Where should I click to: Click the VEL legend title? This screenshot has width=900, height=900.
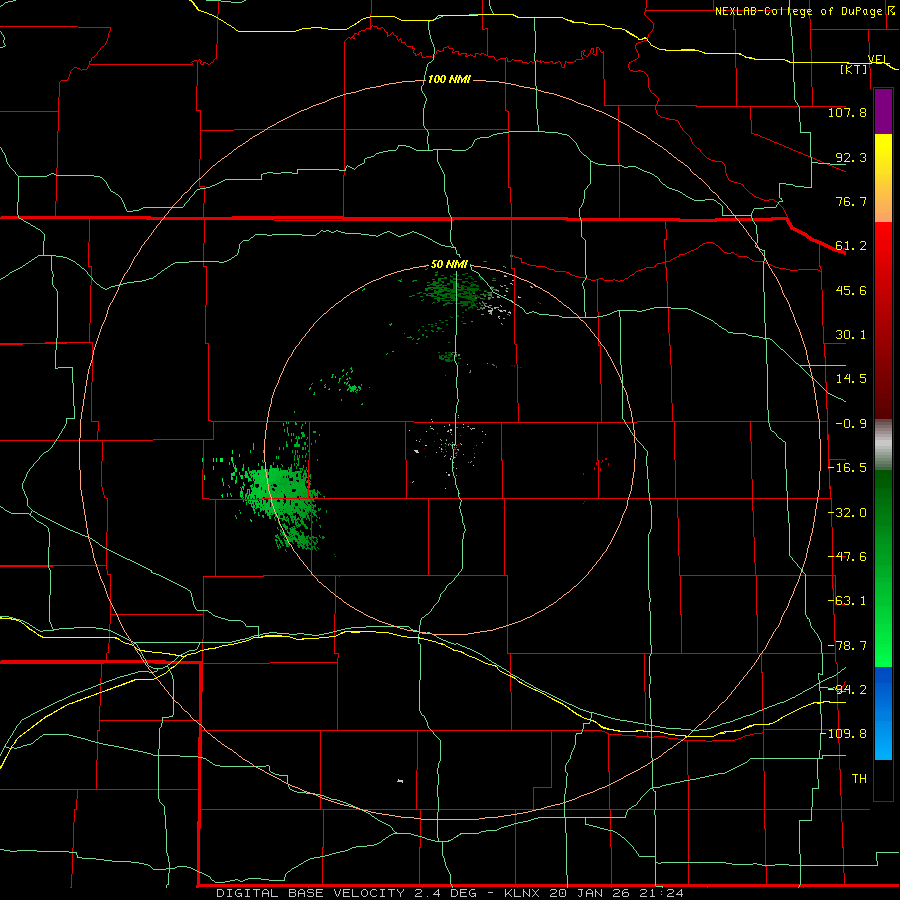(878, 59)
